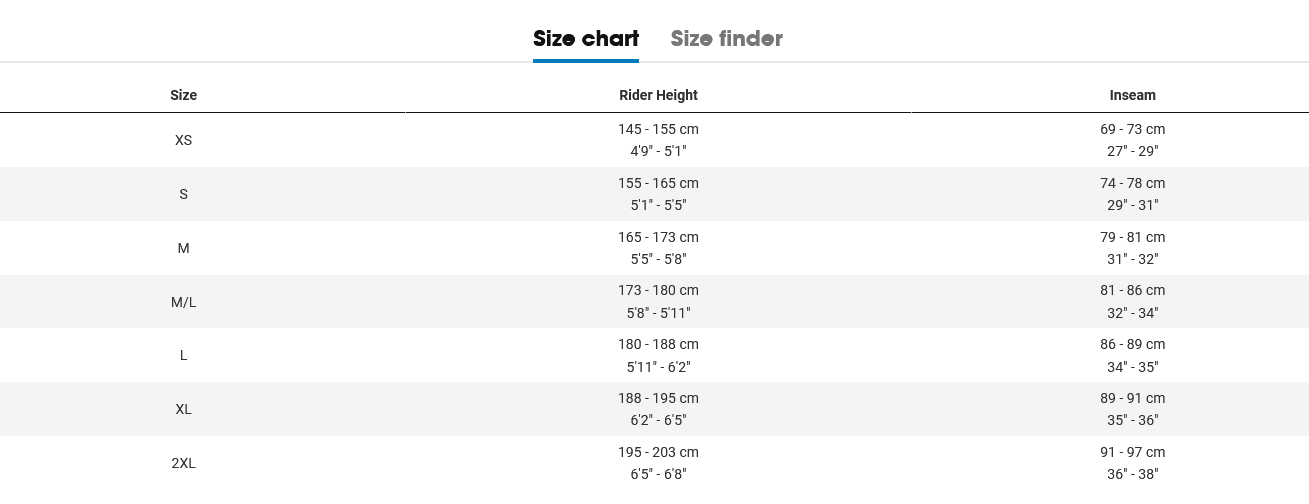The width and height of the screenshot is (1309, 504).
Task: Select the 2XL size row label
Action: [x=184, y=463]
